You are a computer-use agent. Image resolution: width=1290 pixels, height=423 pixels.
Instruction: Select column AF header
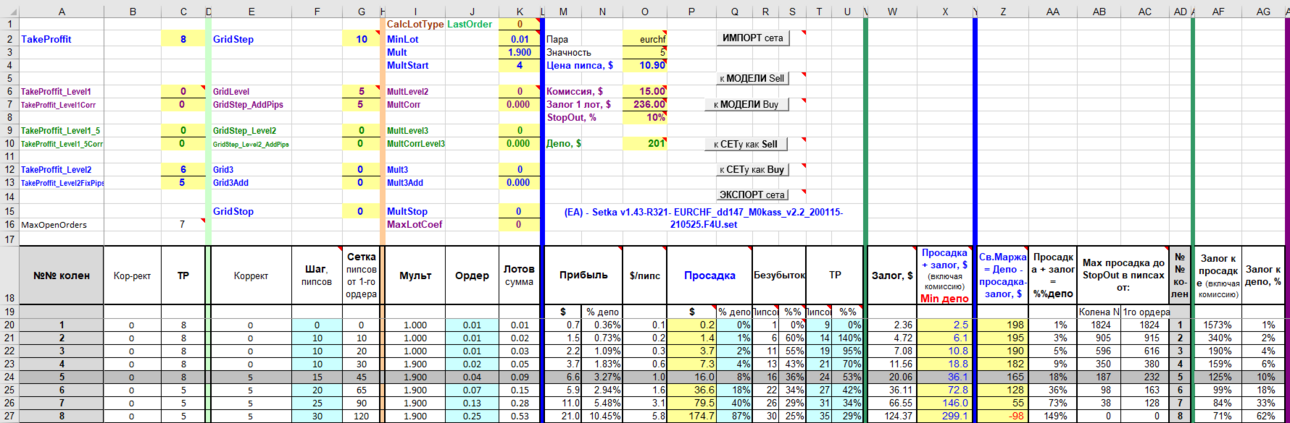[x=1218, y=10]
